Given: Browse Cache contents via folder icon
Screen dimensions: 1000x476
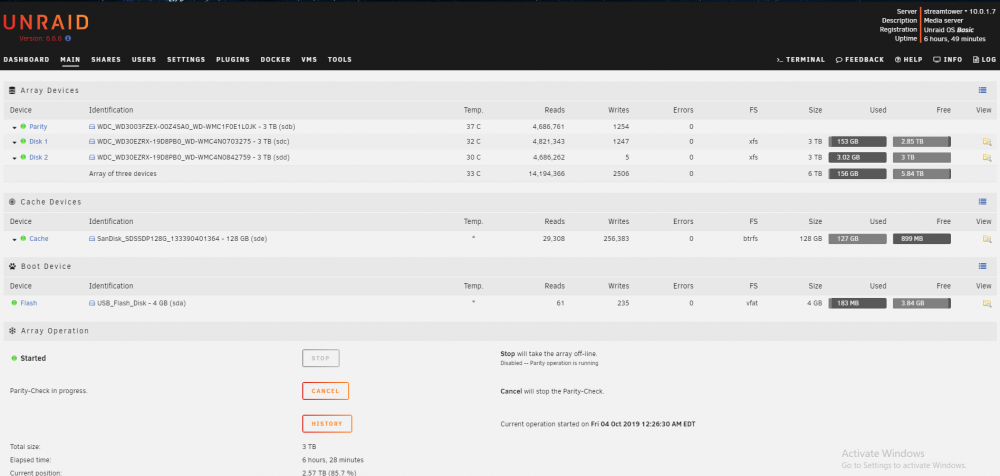Looking at the screenshot, I should (987, 239).
